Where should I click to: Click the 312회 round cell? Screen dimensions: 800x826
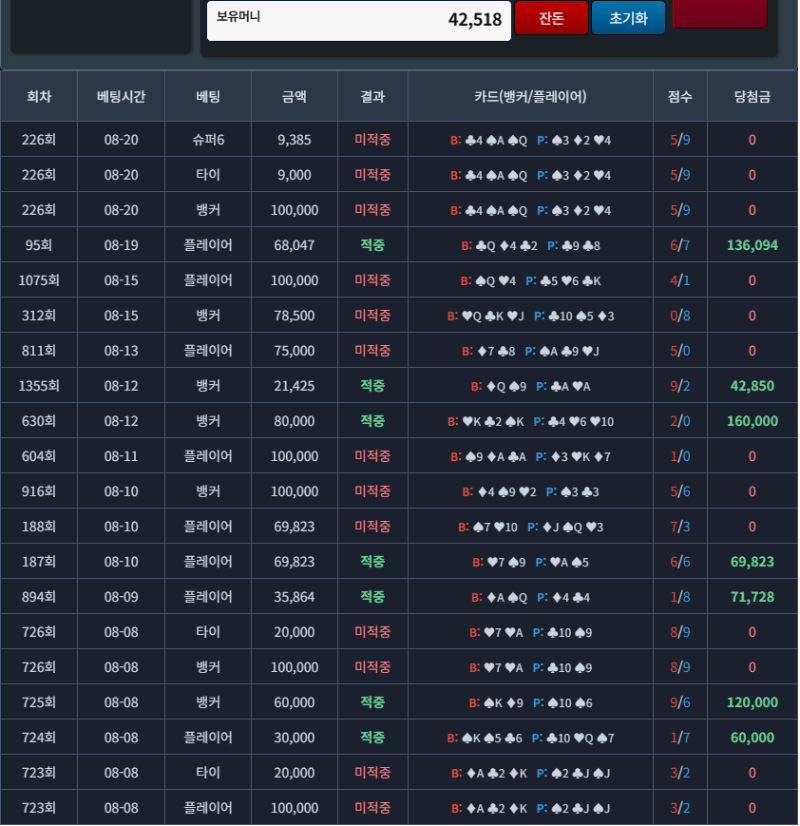(x=39, y=316)
